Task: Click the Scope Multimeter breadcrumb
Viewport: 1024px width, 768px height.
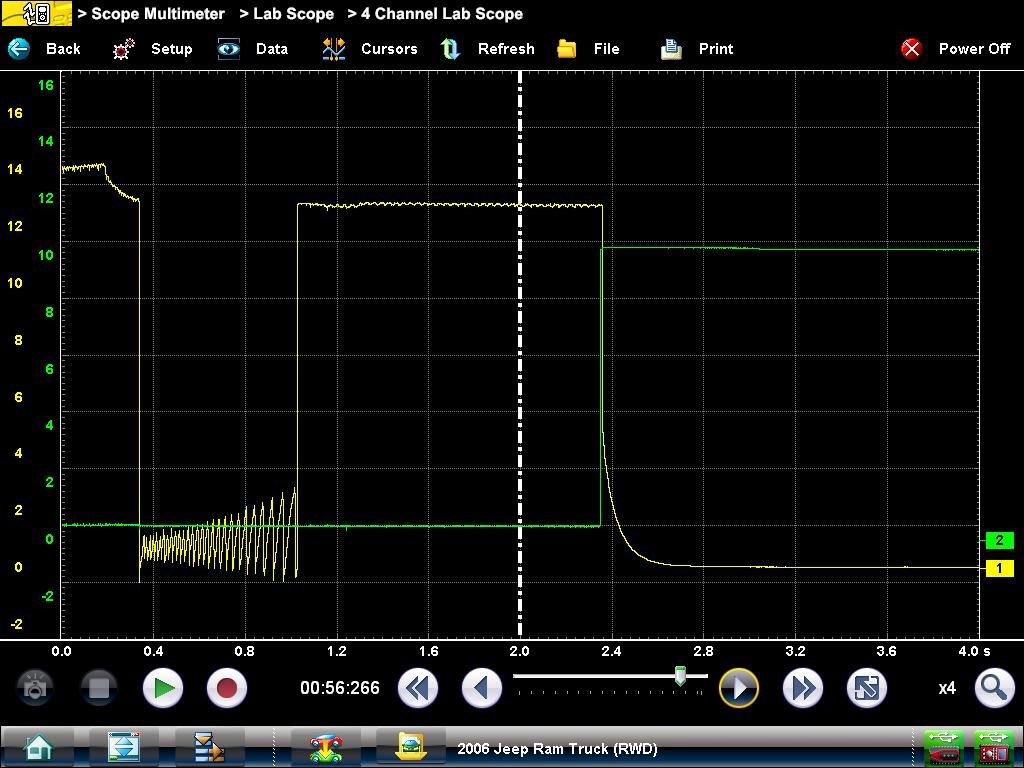Action: [x=152, y=14]
